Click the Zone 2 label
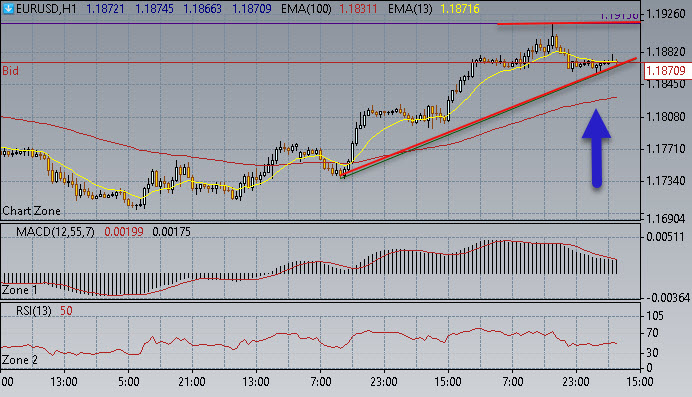692x397 pixels. point(20,360)
